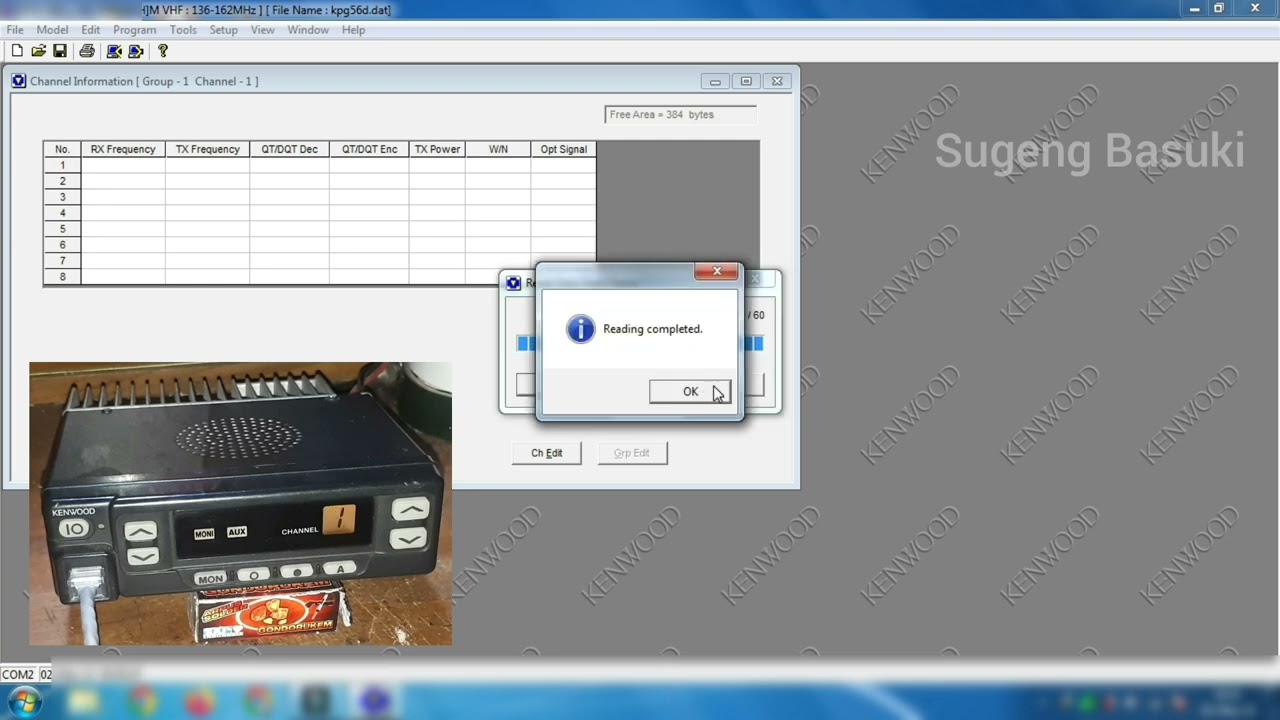Image resolution: width=1280 pixels, height=720 pixels.
Task: Close the Reading completed dialog
Action: (x=717, y=271)
